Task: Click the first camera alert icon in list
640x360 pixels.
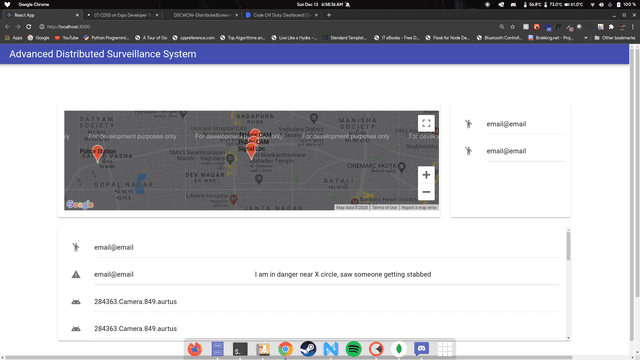Action: coord(76,302)
